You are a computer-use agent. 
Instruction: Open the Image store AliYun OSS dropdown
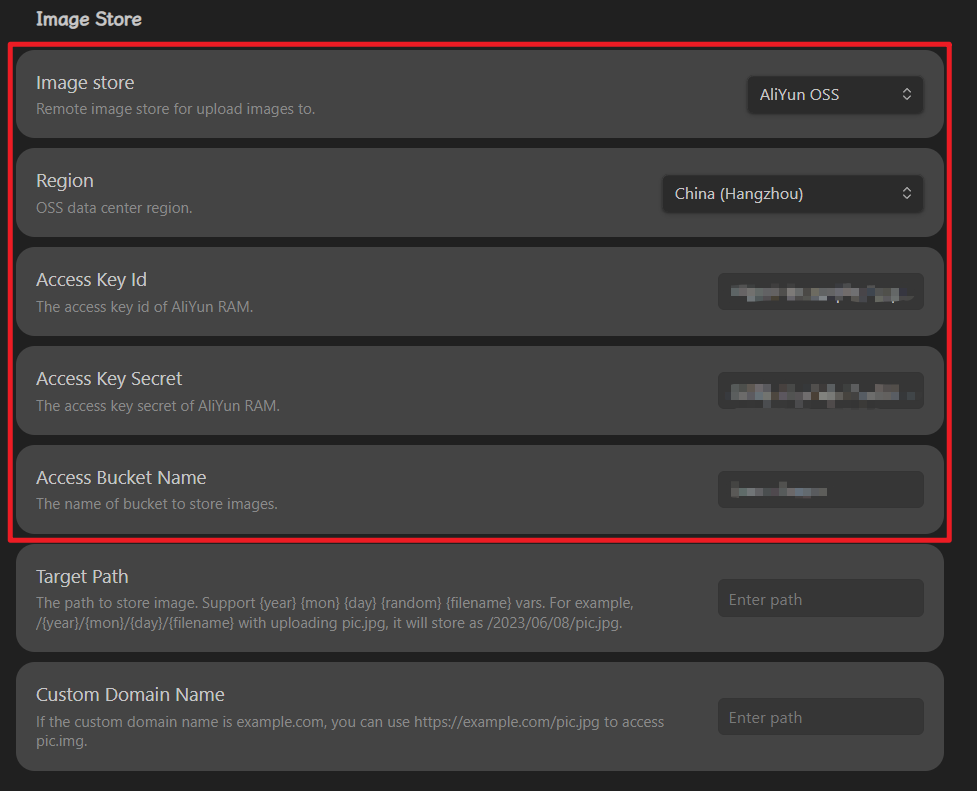pyautogui.click(x=835, y=95)
